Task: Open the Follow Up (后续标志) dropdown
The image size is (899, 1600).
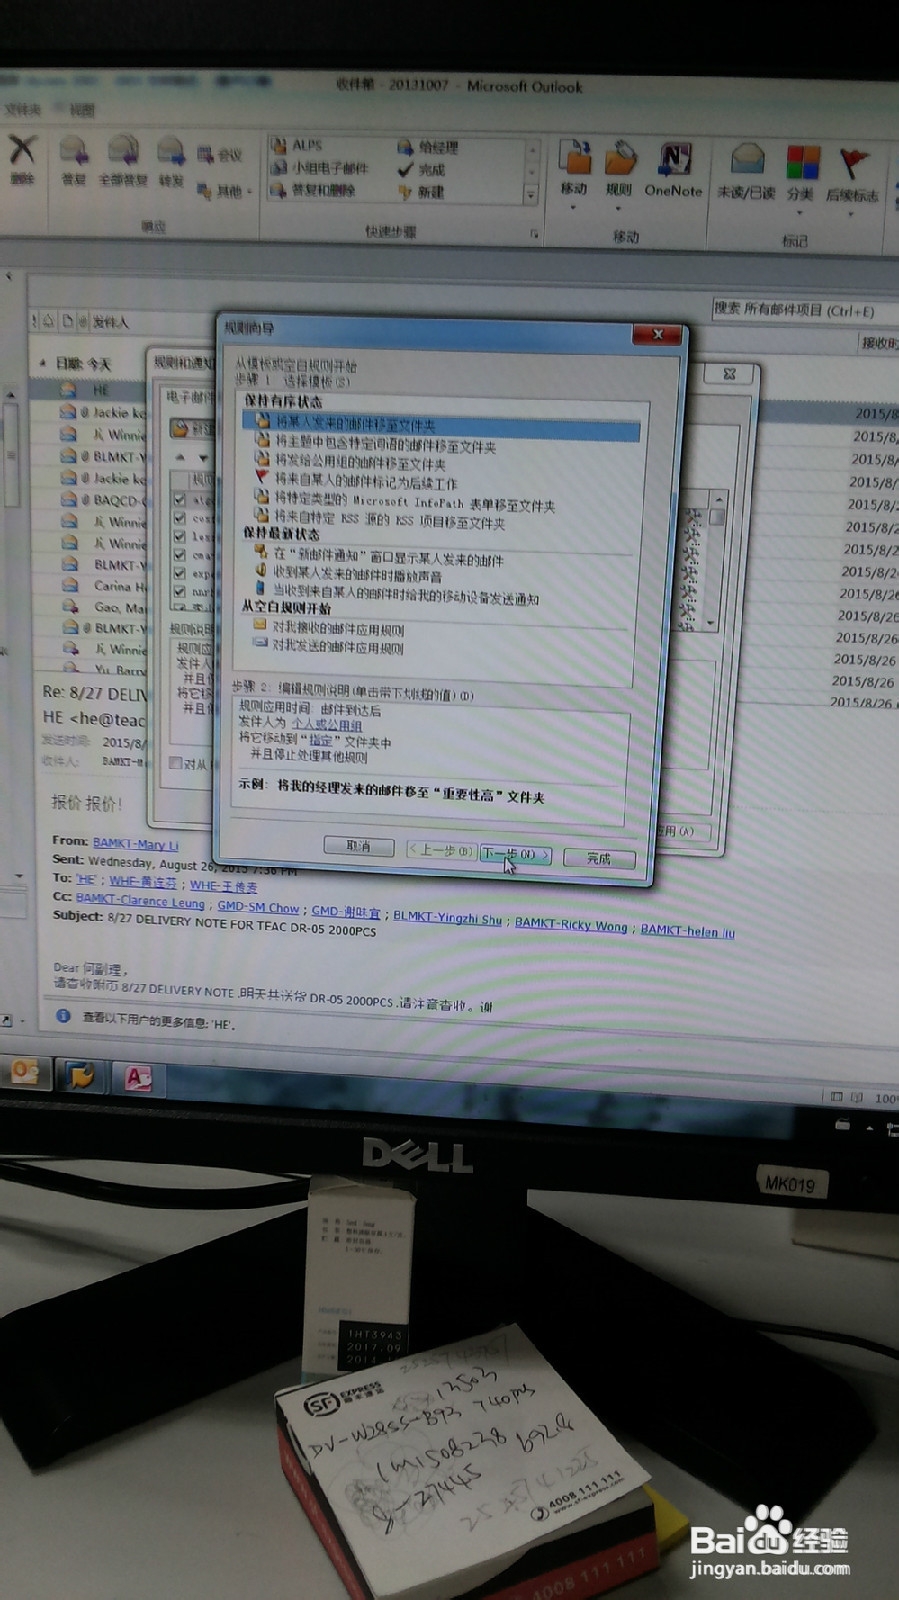Action: point(851,213)
